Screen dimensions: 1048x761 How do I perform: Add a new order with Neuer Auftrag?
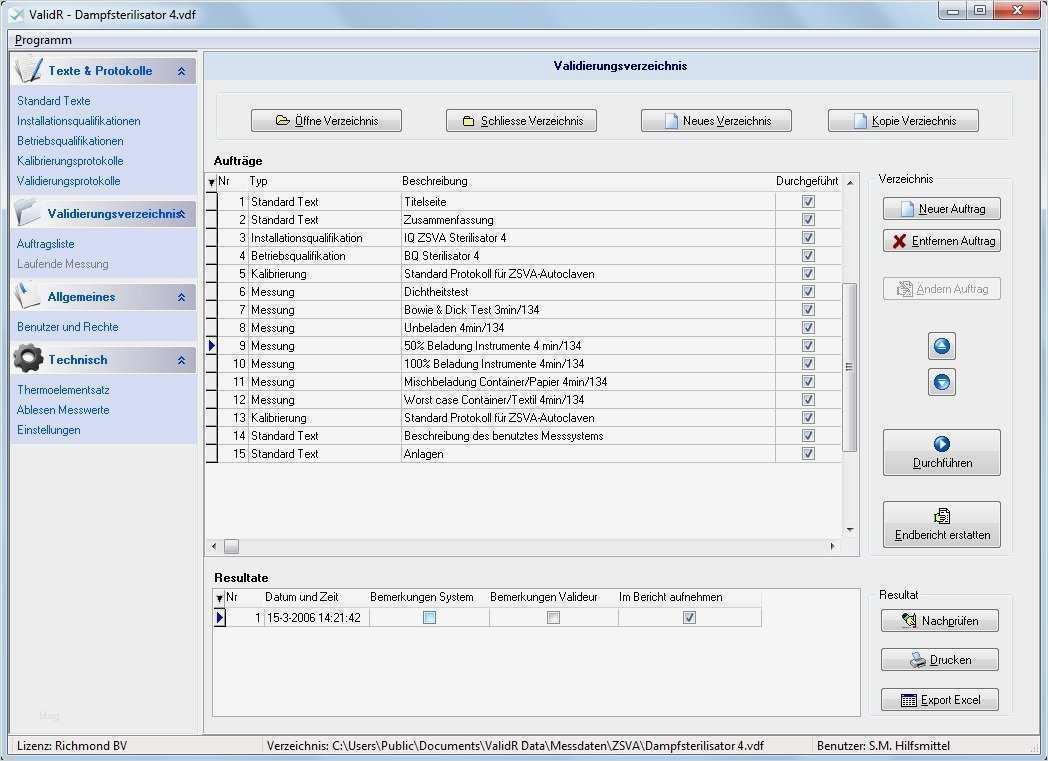coord(942,209)
